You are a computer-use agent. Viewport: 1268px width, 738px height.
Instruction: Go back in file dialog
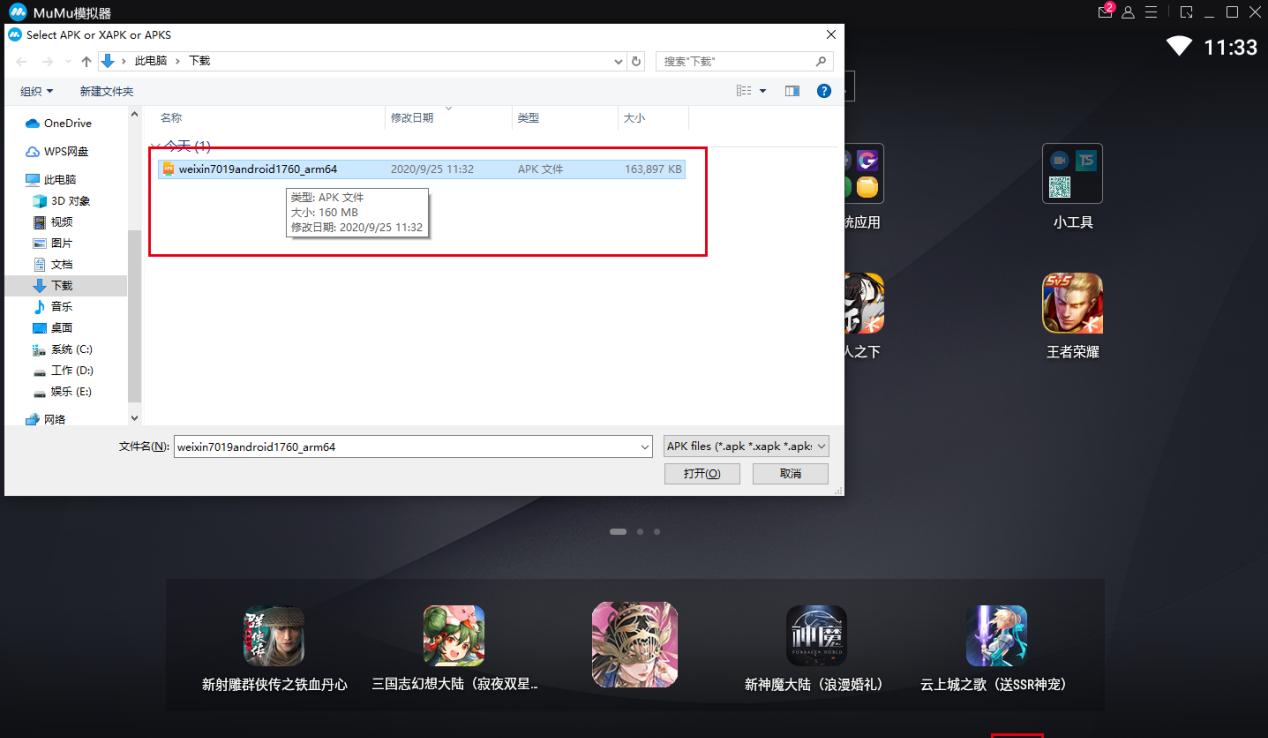pyautogui.click(x=23, y=61)
